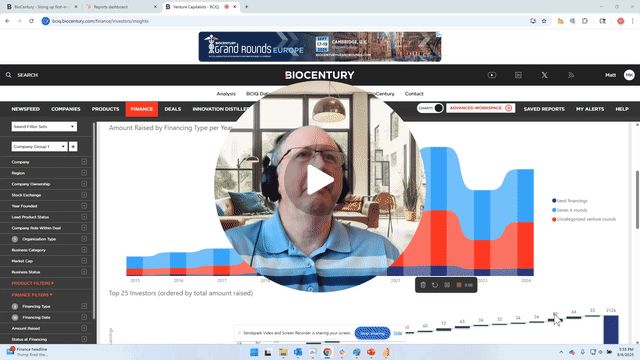This screenshot has height=360, width=640.
Task: Toggle Series A rounds legend series
Action: coord(569,210)
